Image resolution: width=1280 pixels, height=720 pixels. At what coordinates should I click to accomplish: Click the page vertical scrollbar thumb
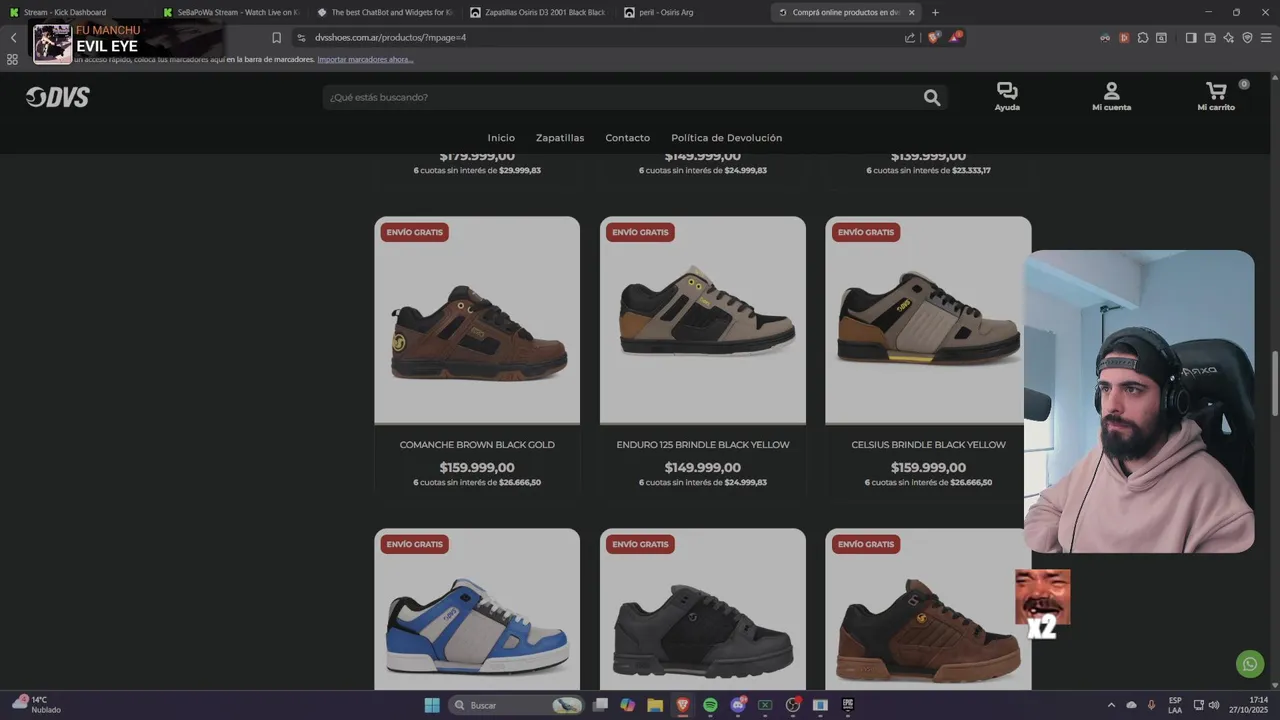pyautogui.click(x=1275, y=385)
